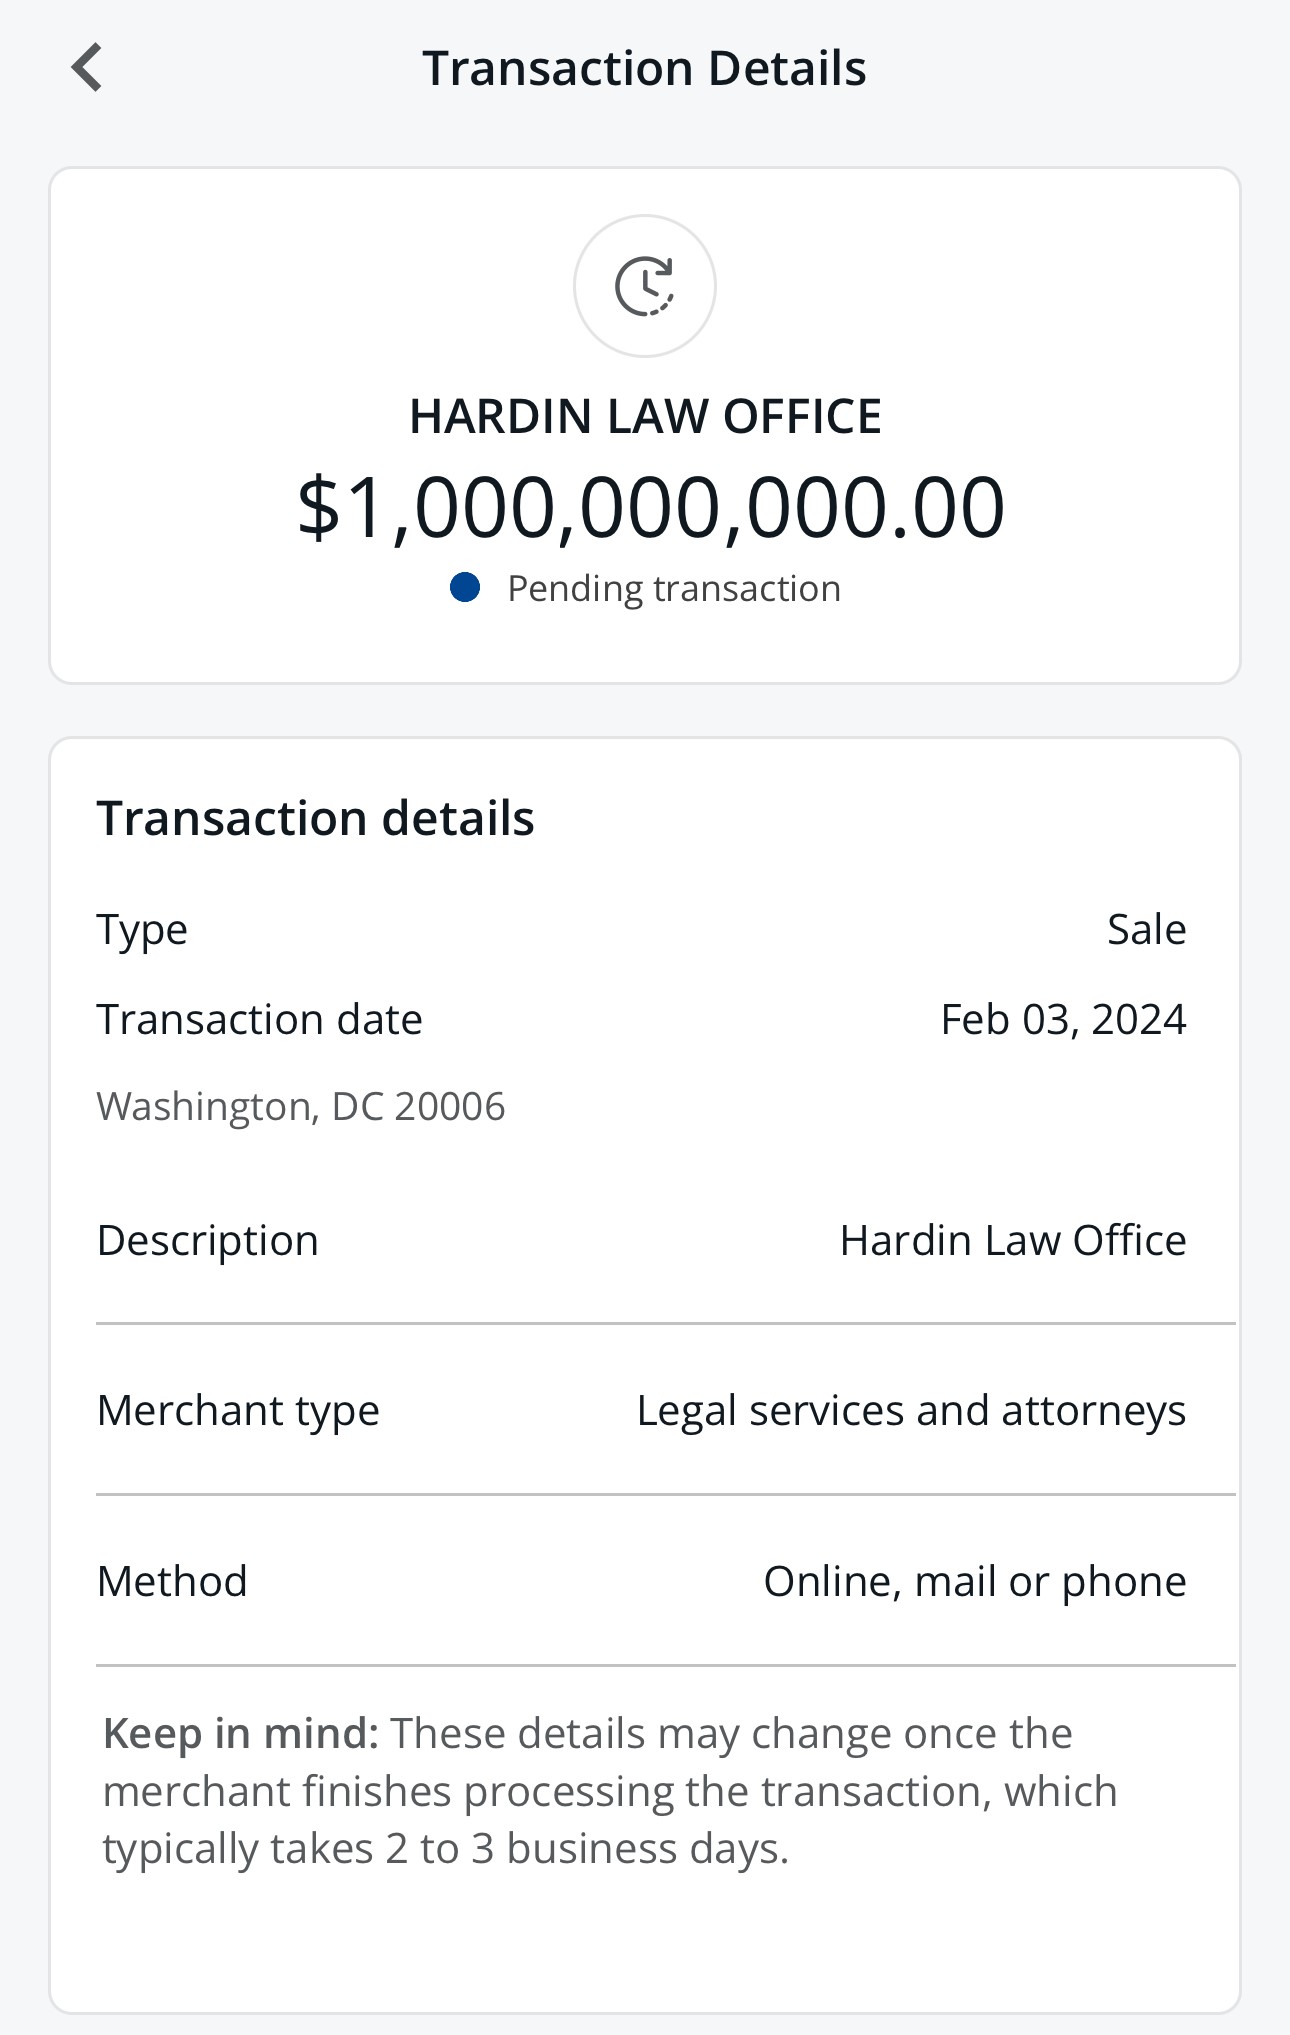Tap the blue pending status dot
Screen dimensions: 1290x2035
465,587
